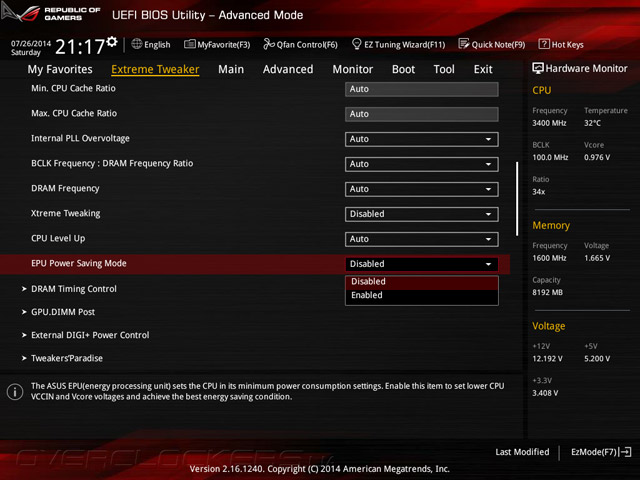Viewport: 640px width, 480px height.
Task: Open the DRAM Frequency dropdown
Action: click(x=422, y=189)
